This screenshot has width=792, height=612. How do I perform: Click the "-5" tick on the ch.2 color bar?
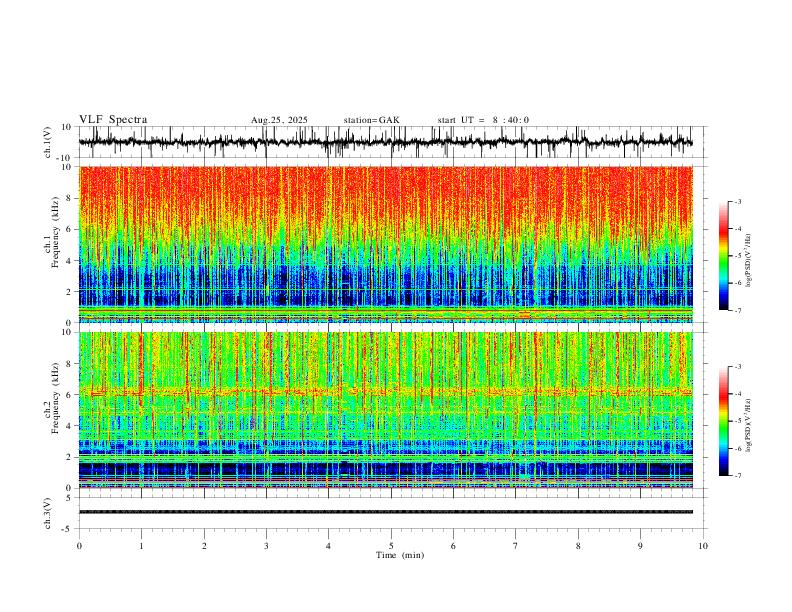click(x=737, y=421)
